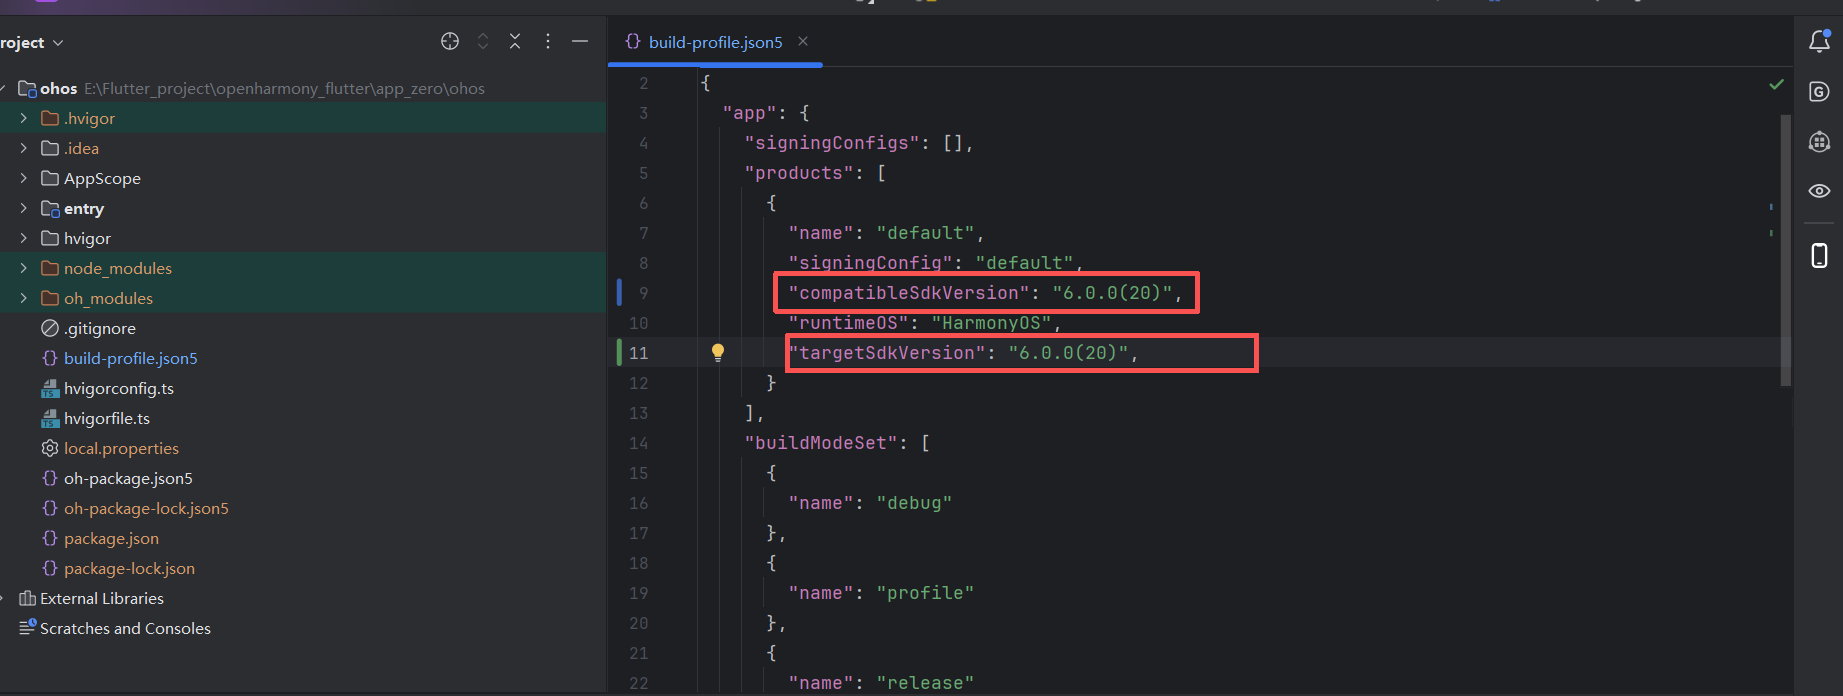Click the "buildModeSet" key text

tap(821, 443)
